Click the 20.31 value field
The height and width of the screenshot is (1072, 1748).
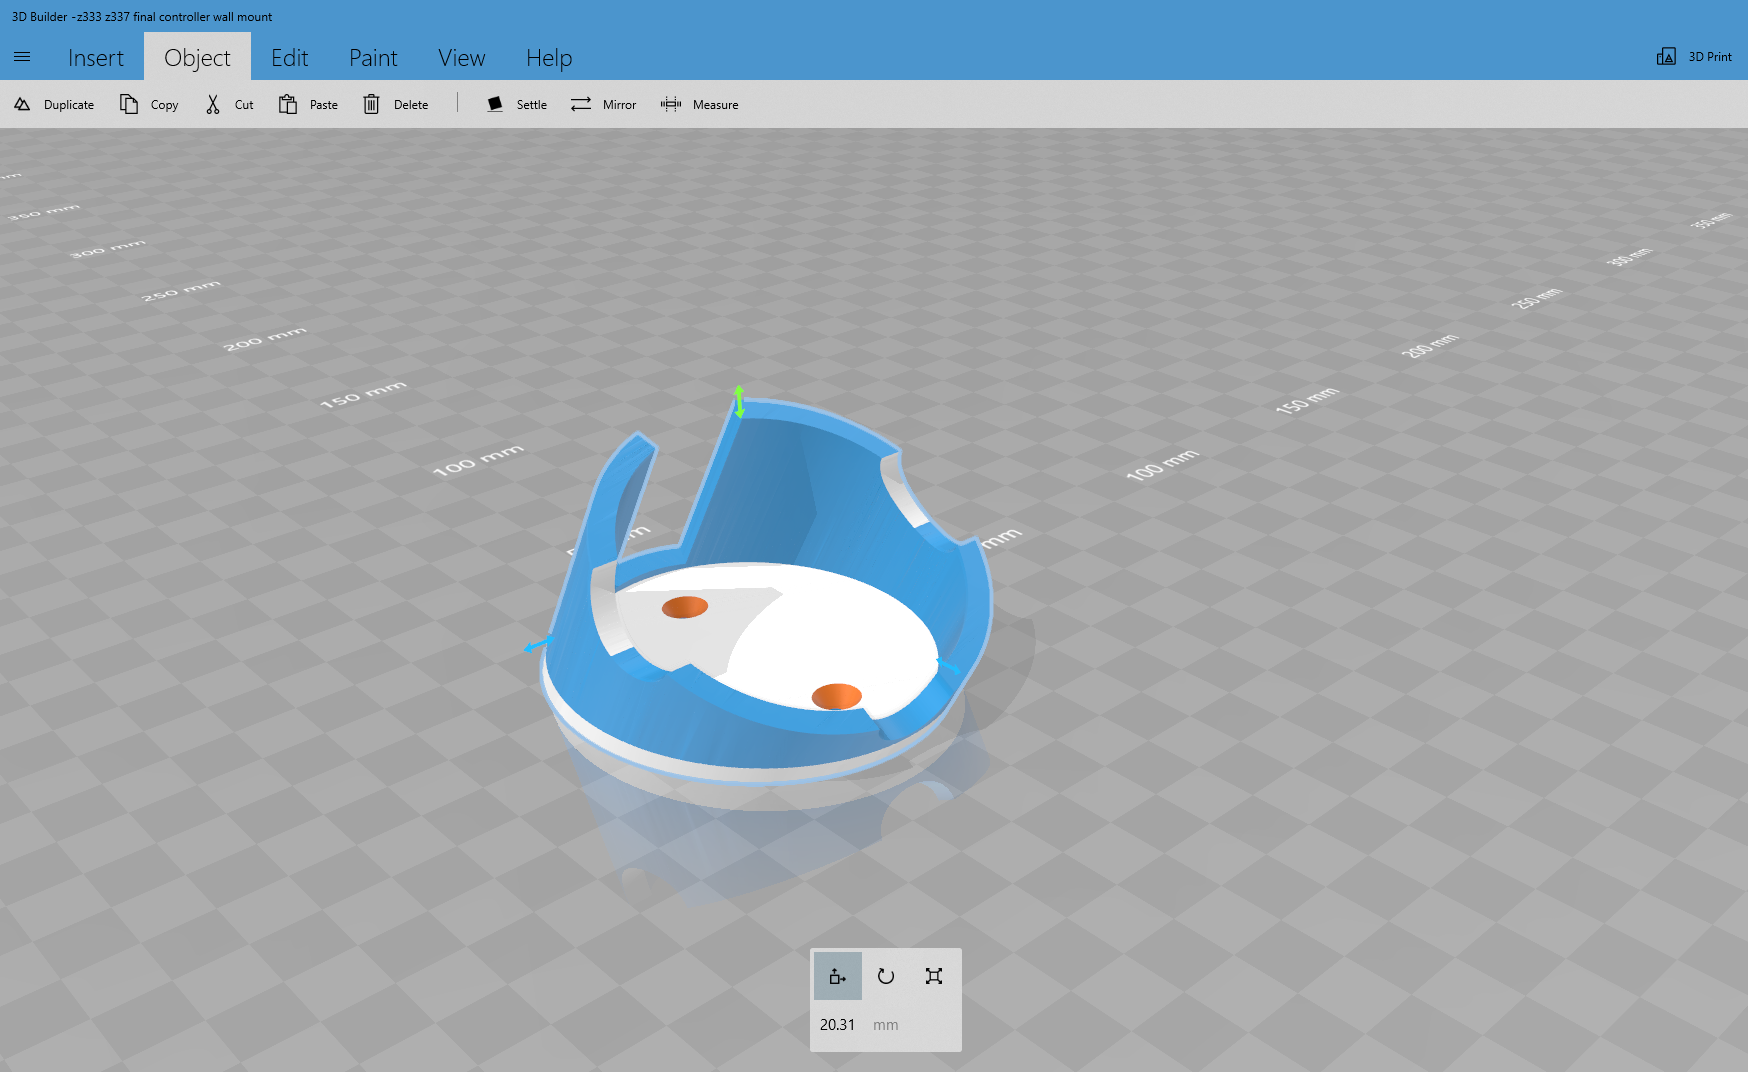[x=838, y=1025]
